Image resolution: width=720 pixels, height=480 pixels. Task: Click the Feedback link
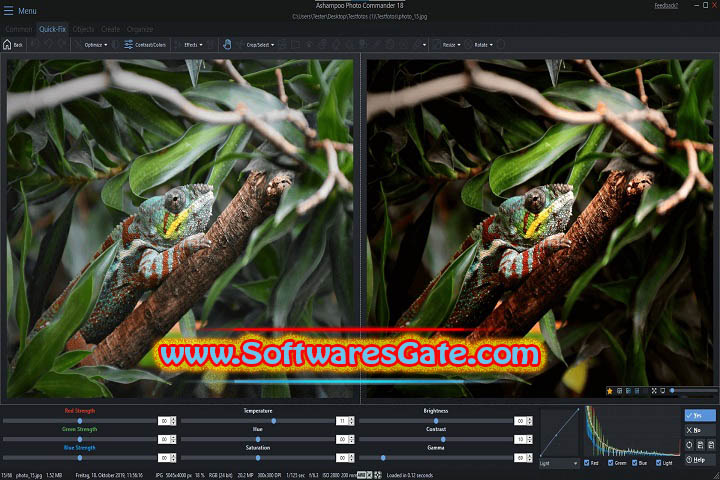point(666,6)
